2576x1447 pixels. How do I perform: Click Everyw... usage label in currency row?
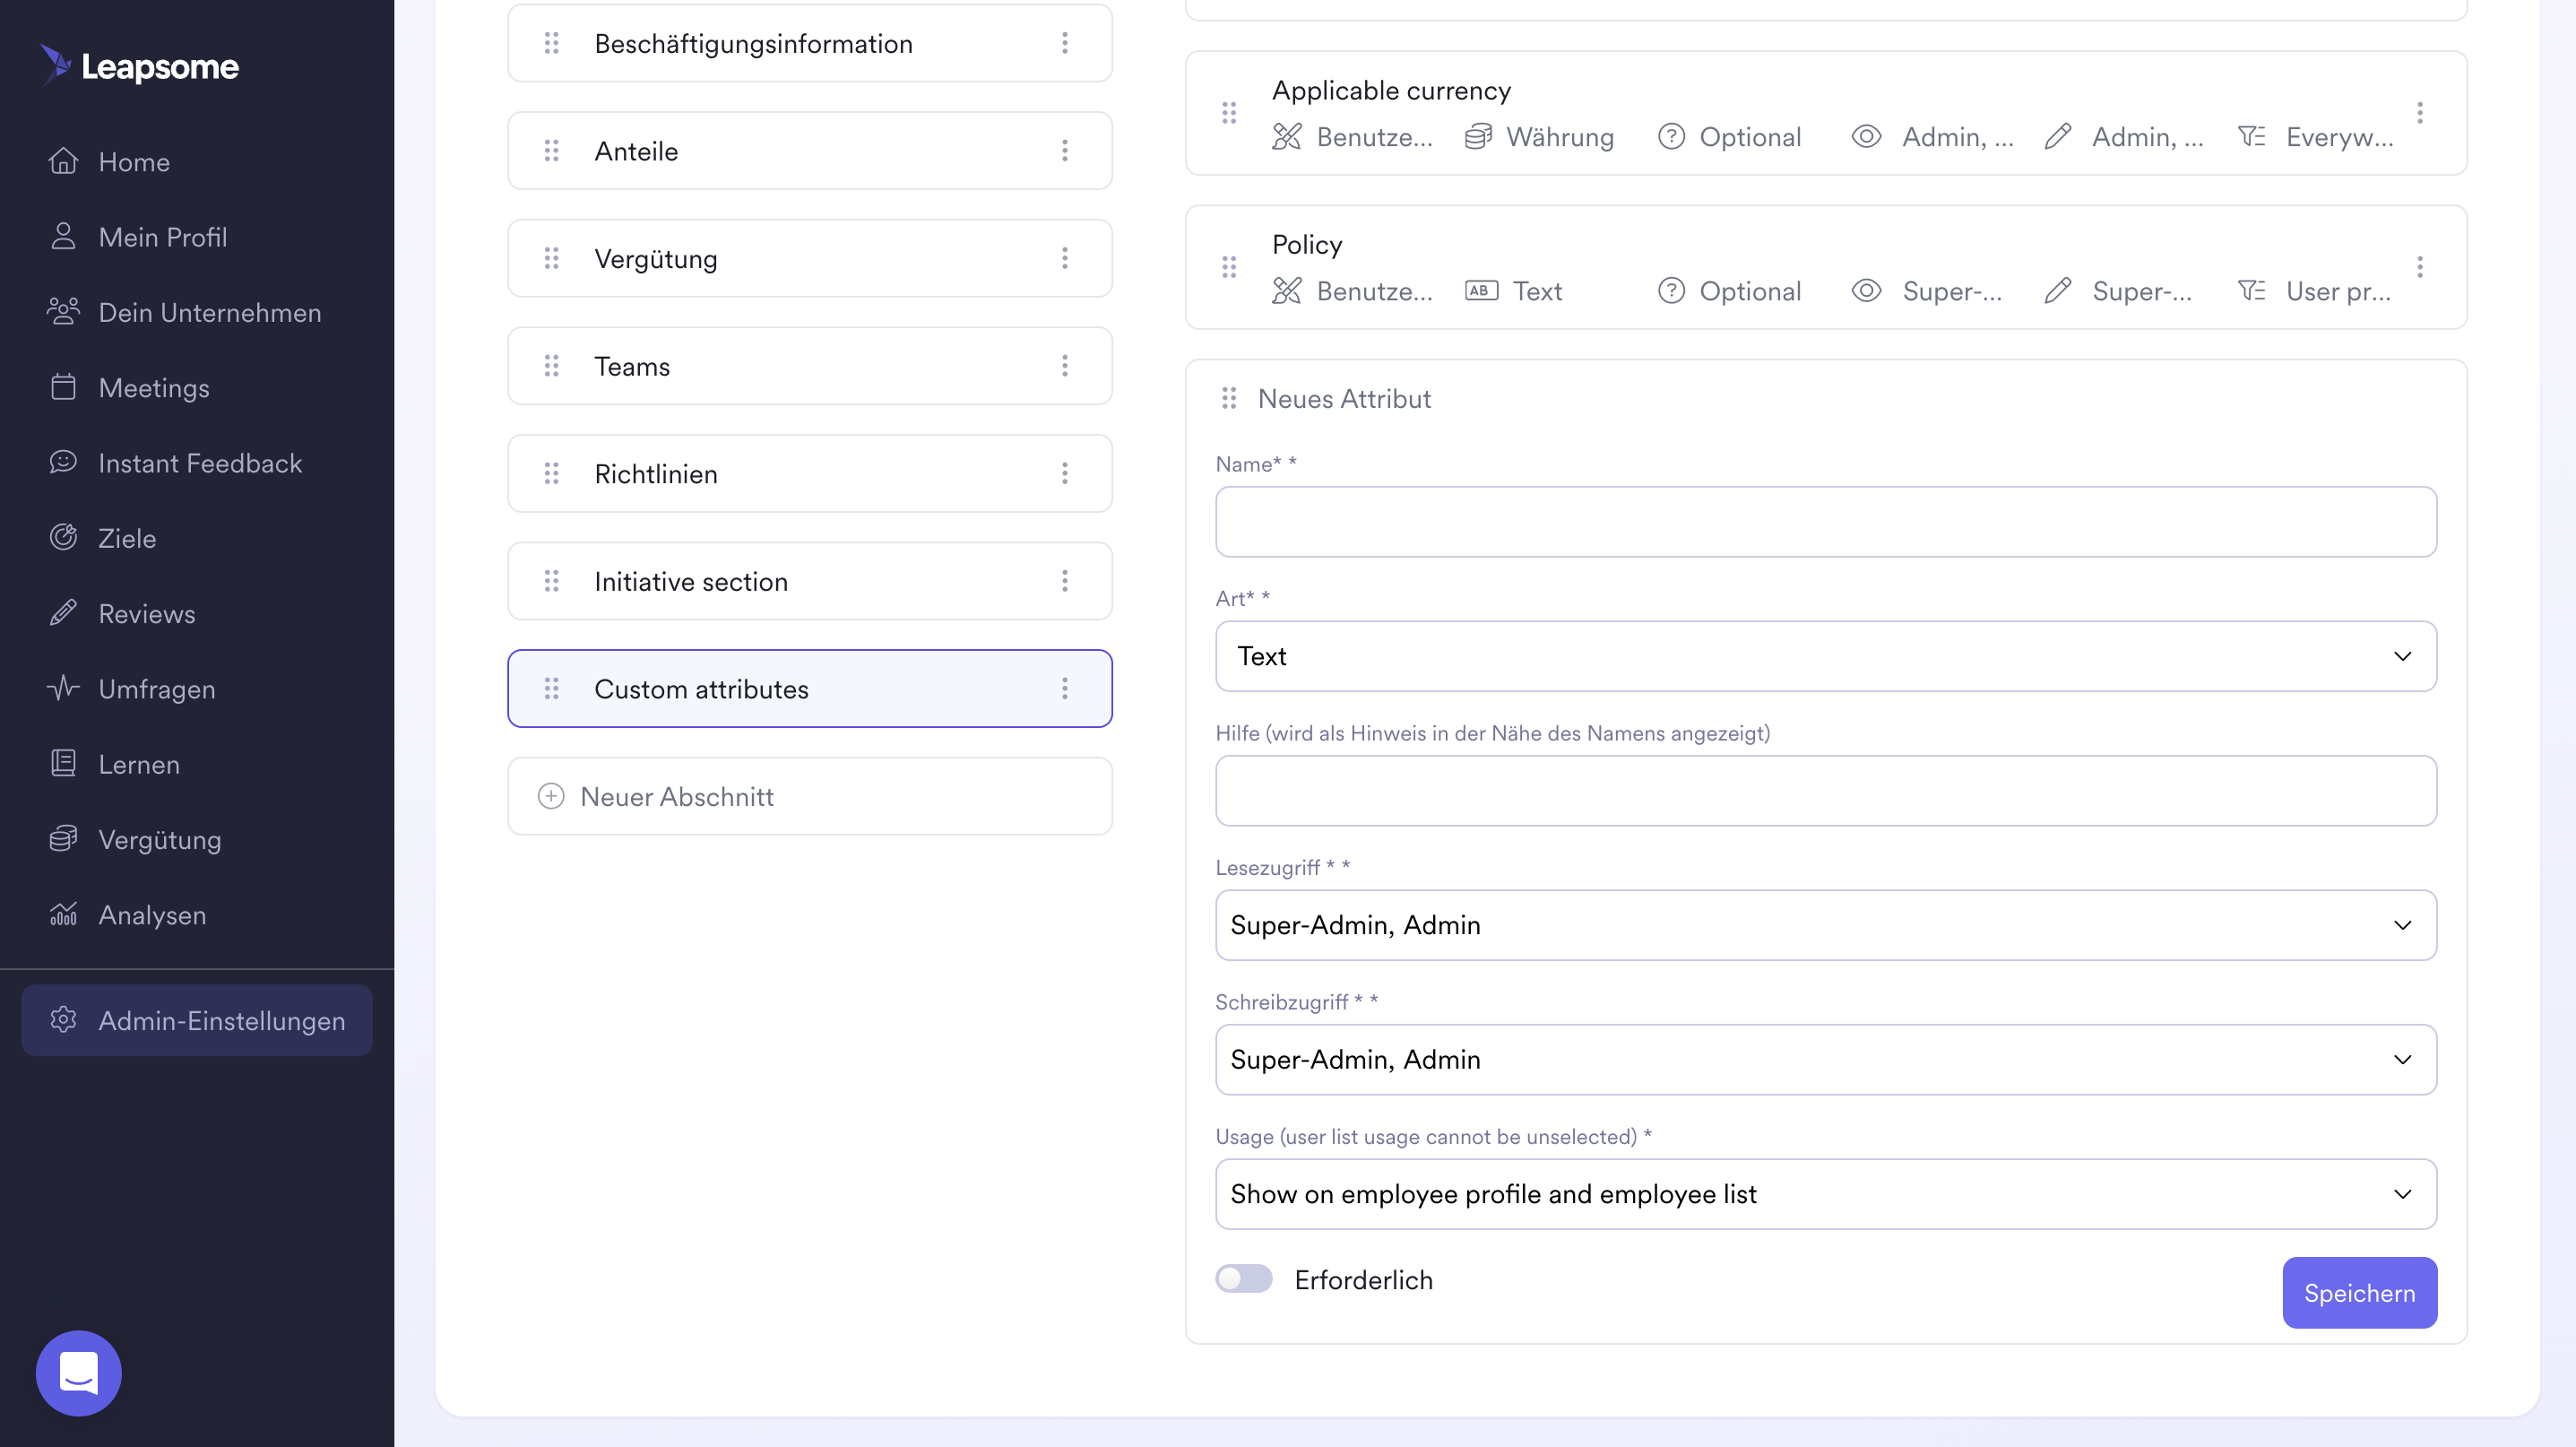[2339, 136]
